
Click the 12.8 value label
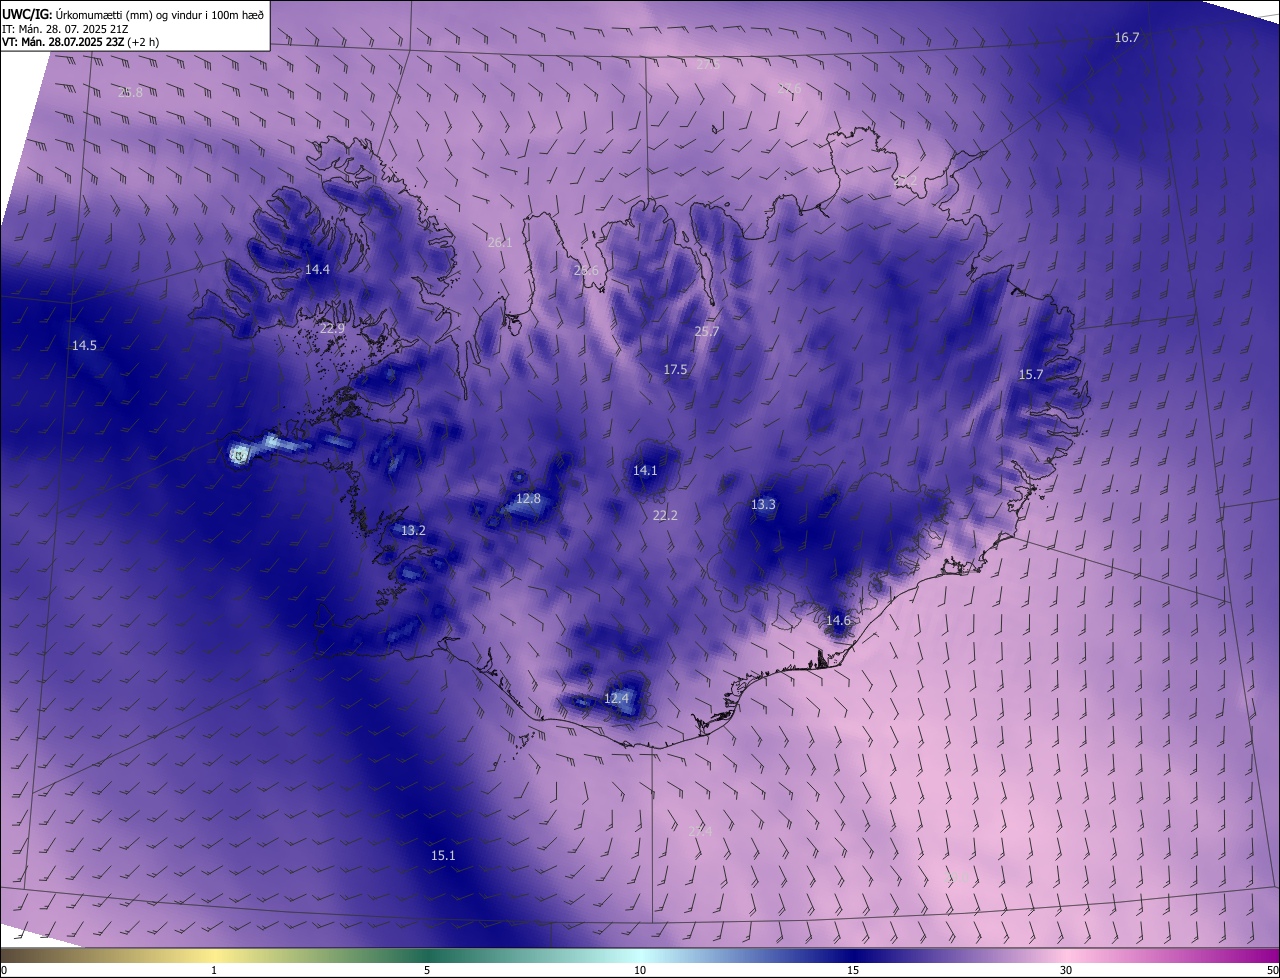(528, 499)
